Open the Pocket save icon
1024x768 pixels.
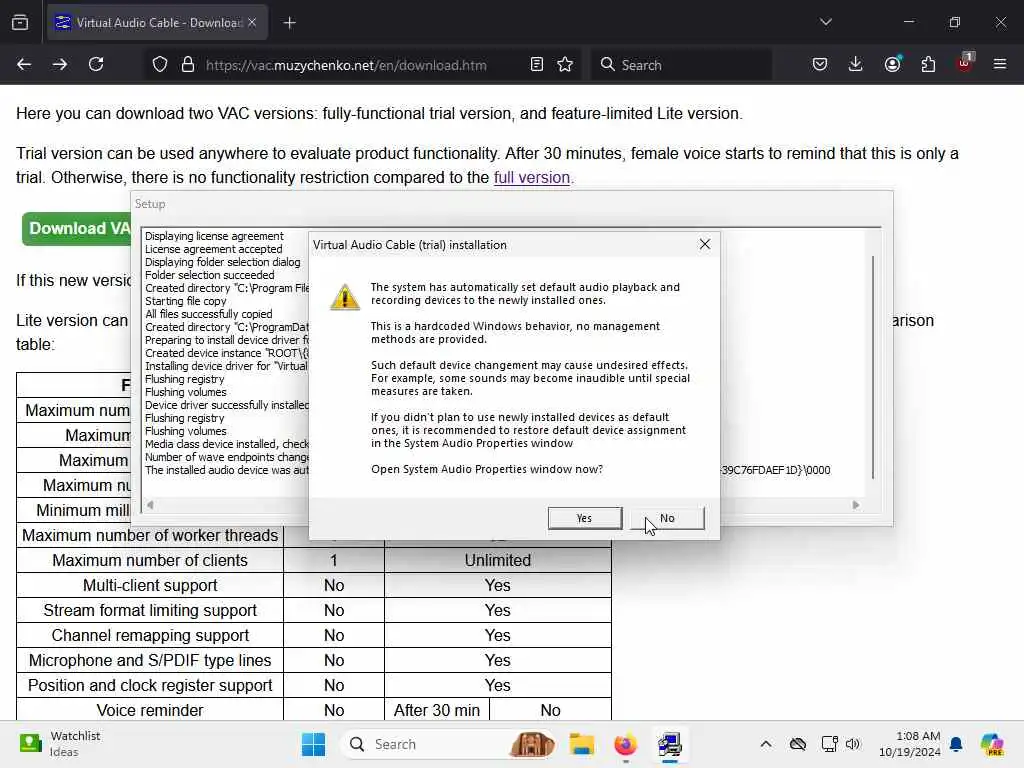(x=820, y=65)
